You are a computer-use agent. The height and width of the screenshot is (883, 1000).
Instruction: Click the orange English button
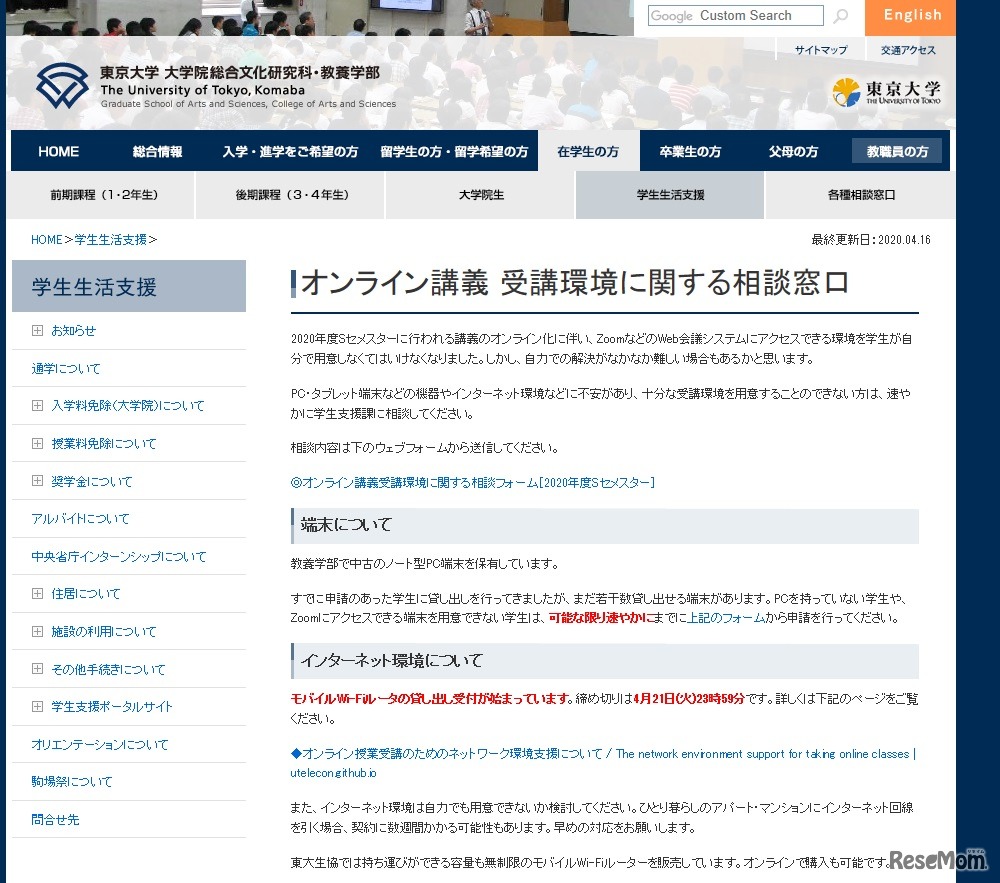coord(910,16)
